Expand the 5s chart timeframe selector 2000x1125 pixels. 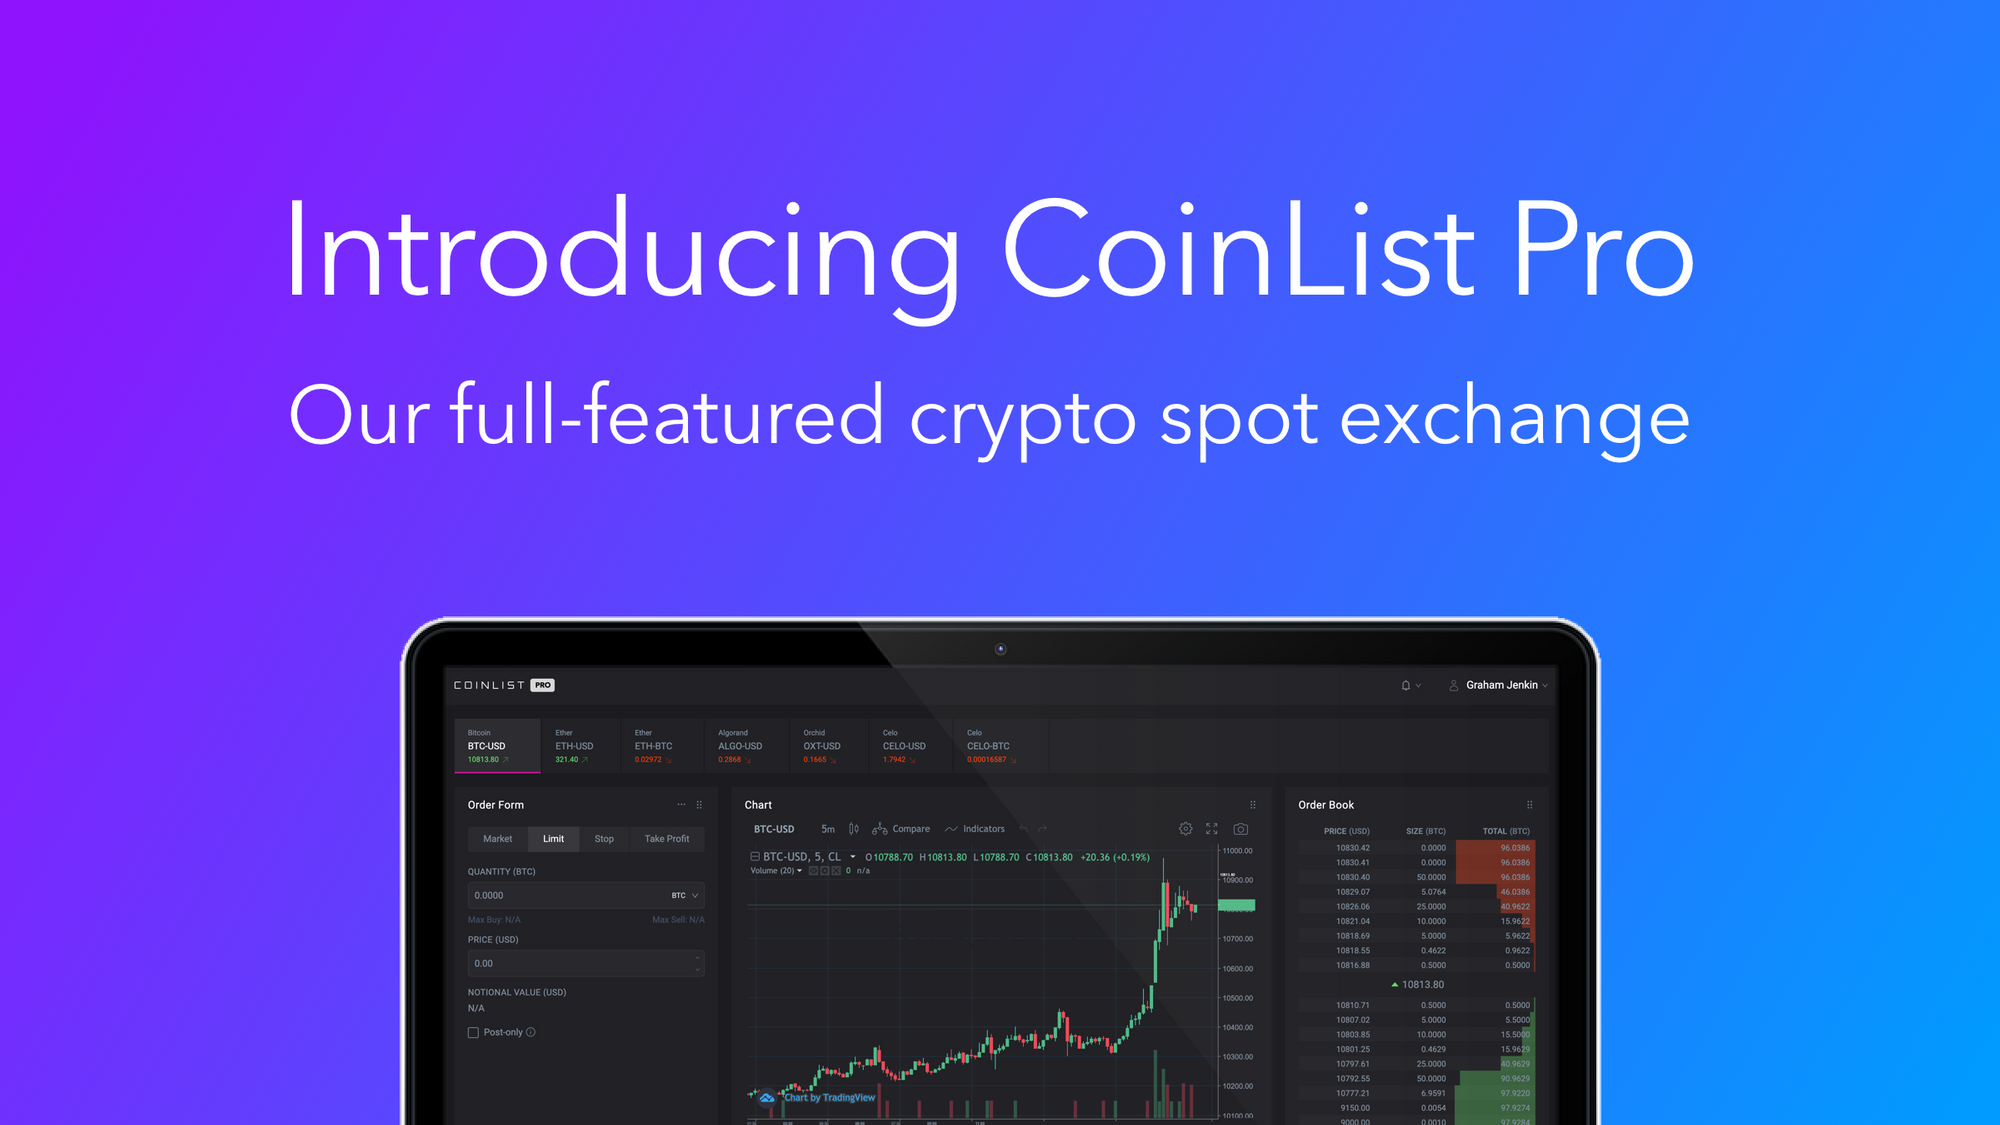826,828
